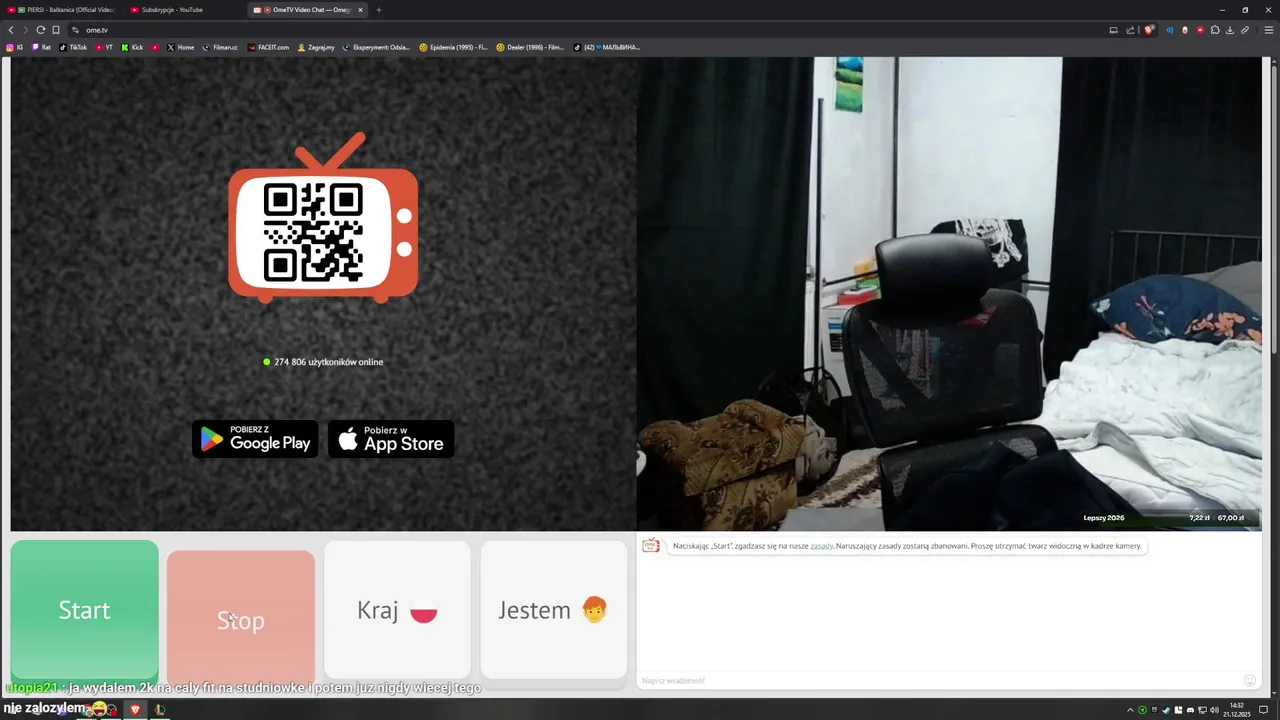Open the extensions puzzle menu
The height and width of the screenshot is (720, 1280).
click(1215, 30)
